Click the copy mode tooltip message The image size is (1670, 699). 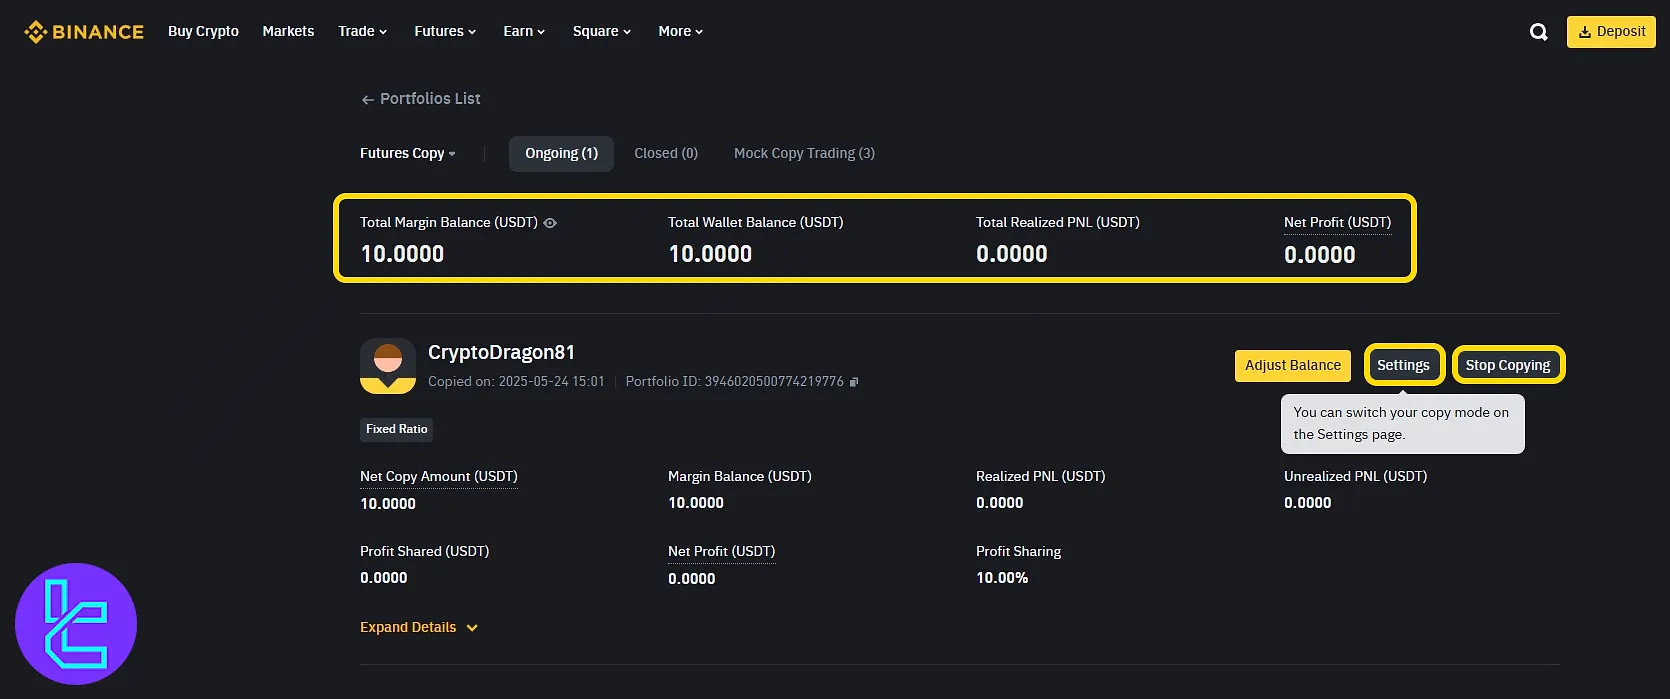1402,424
